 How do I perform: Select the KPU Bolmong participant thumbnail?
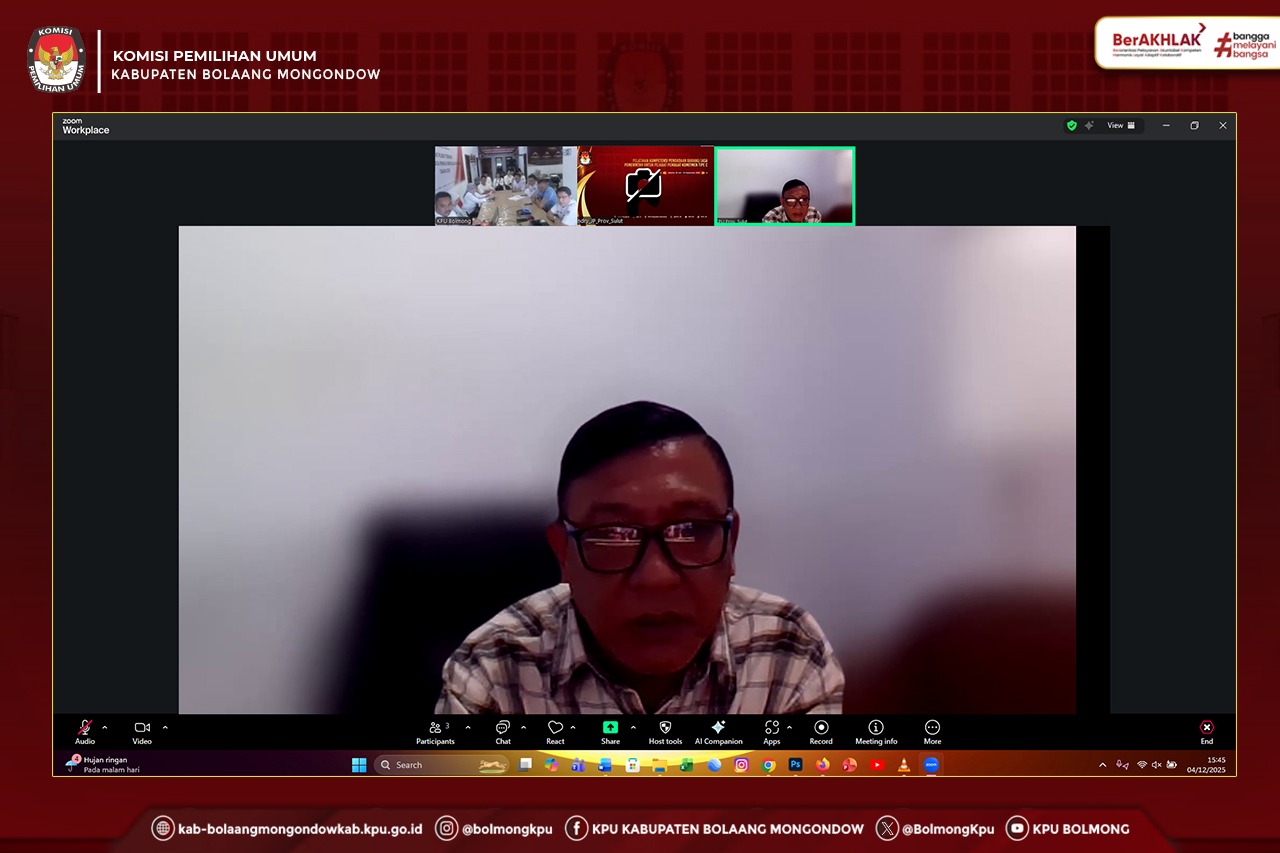pos(506,186)
